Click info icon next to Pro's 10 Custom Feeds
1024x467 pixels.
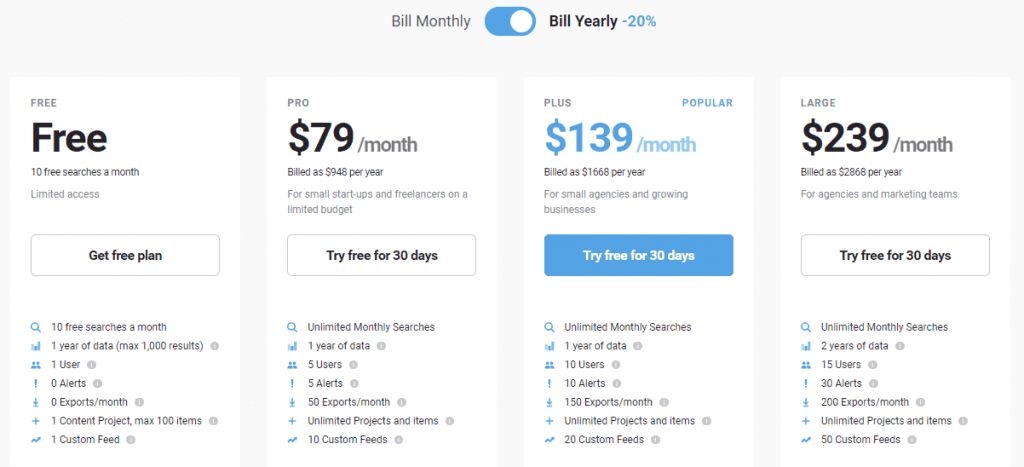click(x=398, y=440)
